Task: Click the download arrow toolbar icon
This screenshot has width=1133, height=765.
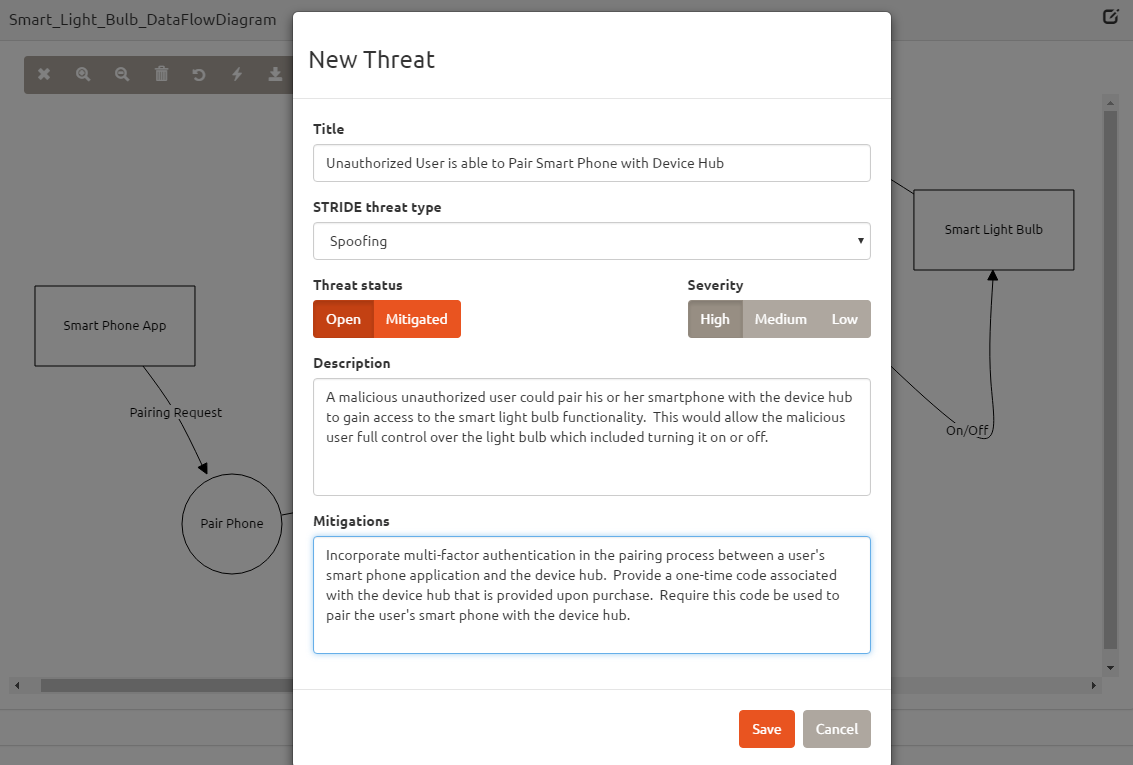Action: click(275, 74)
